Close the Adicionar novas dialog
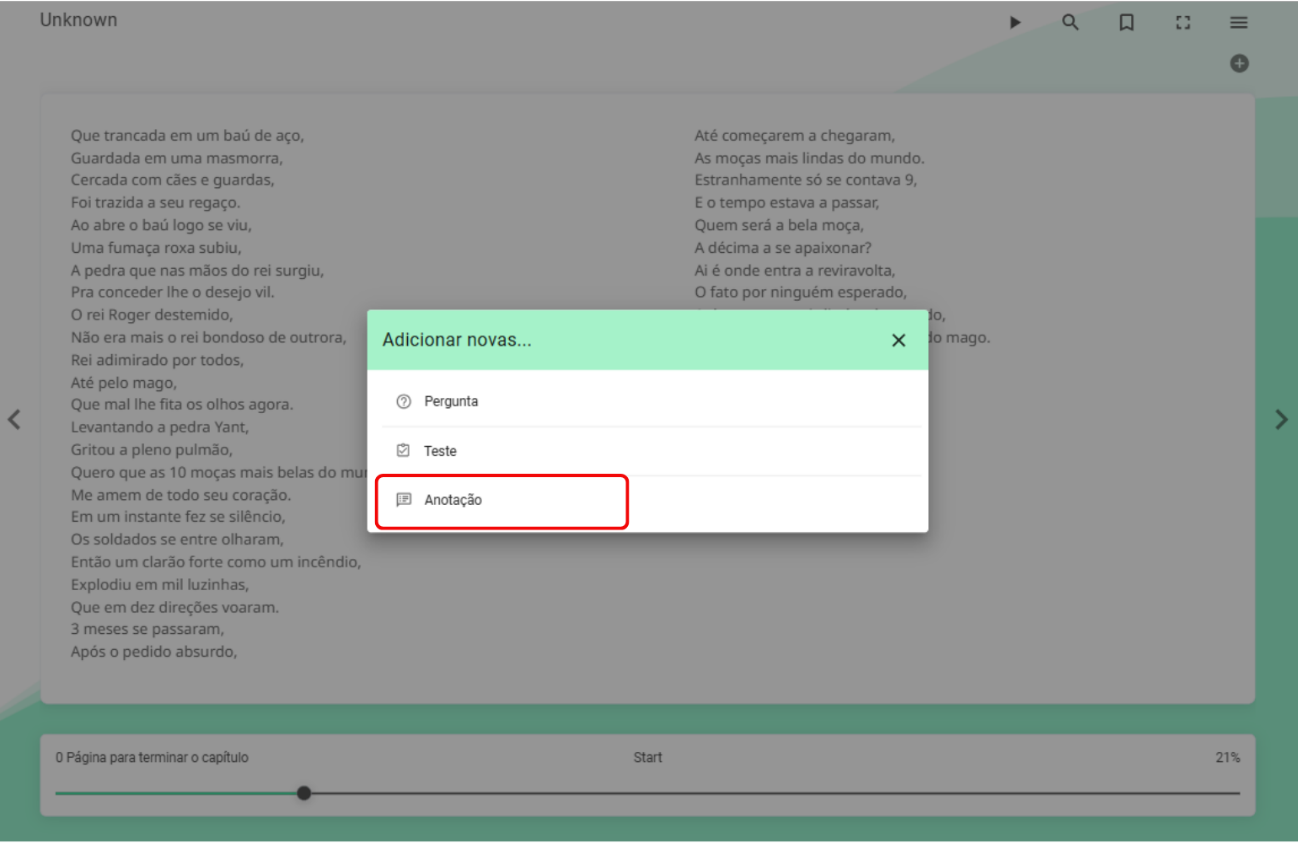Image resolution: width=1298 pixels, height=843 pixels. click(898, 340)
